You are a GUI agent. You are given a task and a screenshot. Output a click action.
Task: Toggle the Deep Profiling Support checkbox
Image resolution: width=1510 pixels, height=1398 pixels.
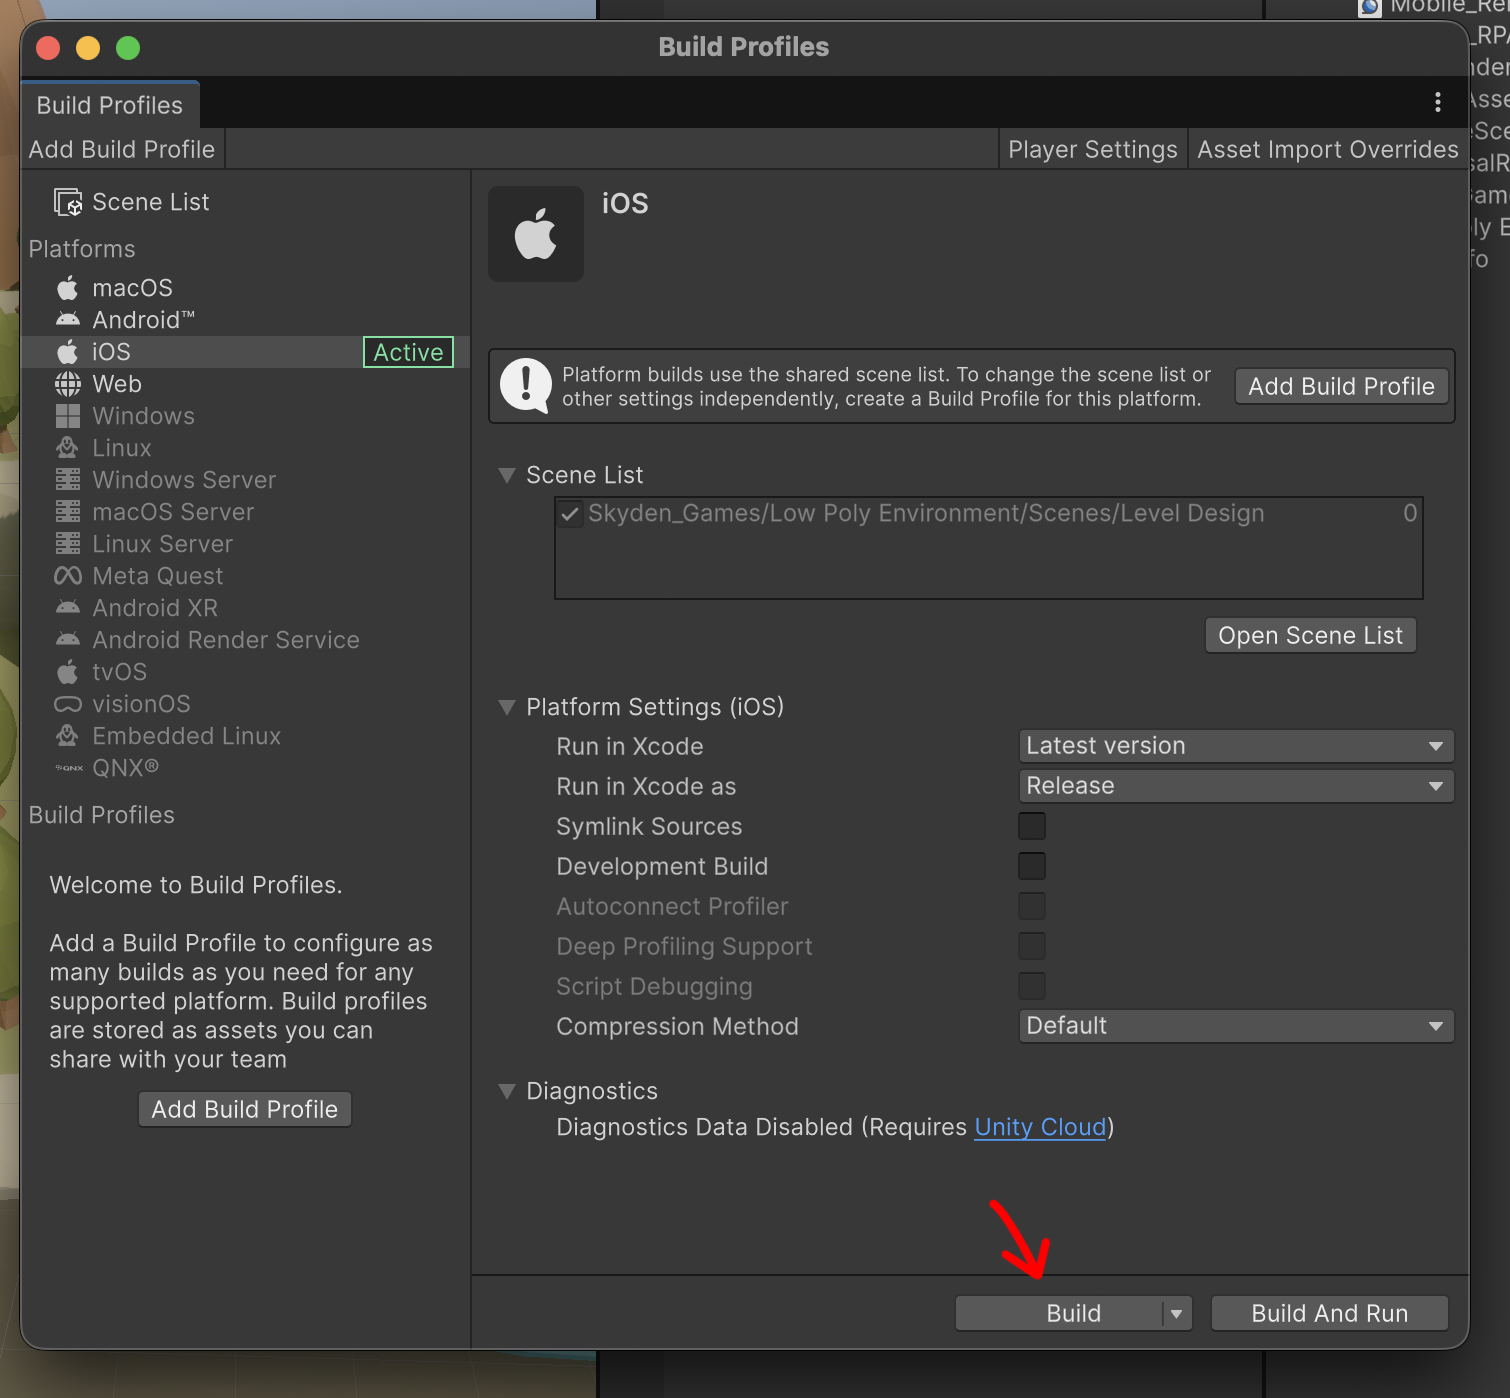1032,946
